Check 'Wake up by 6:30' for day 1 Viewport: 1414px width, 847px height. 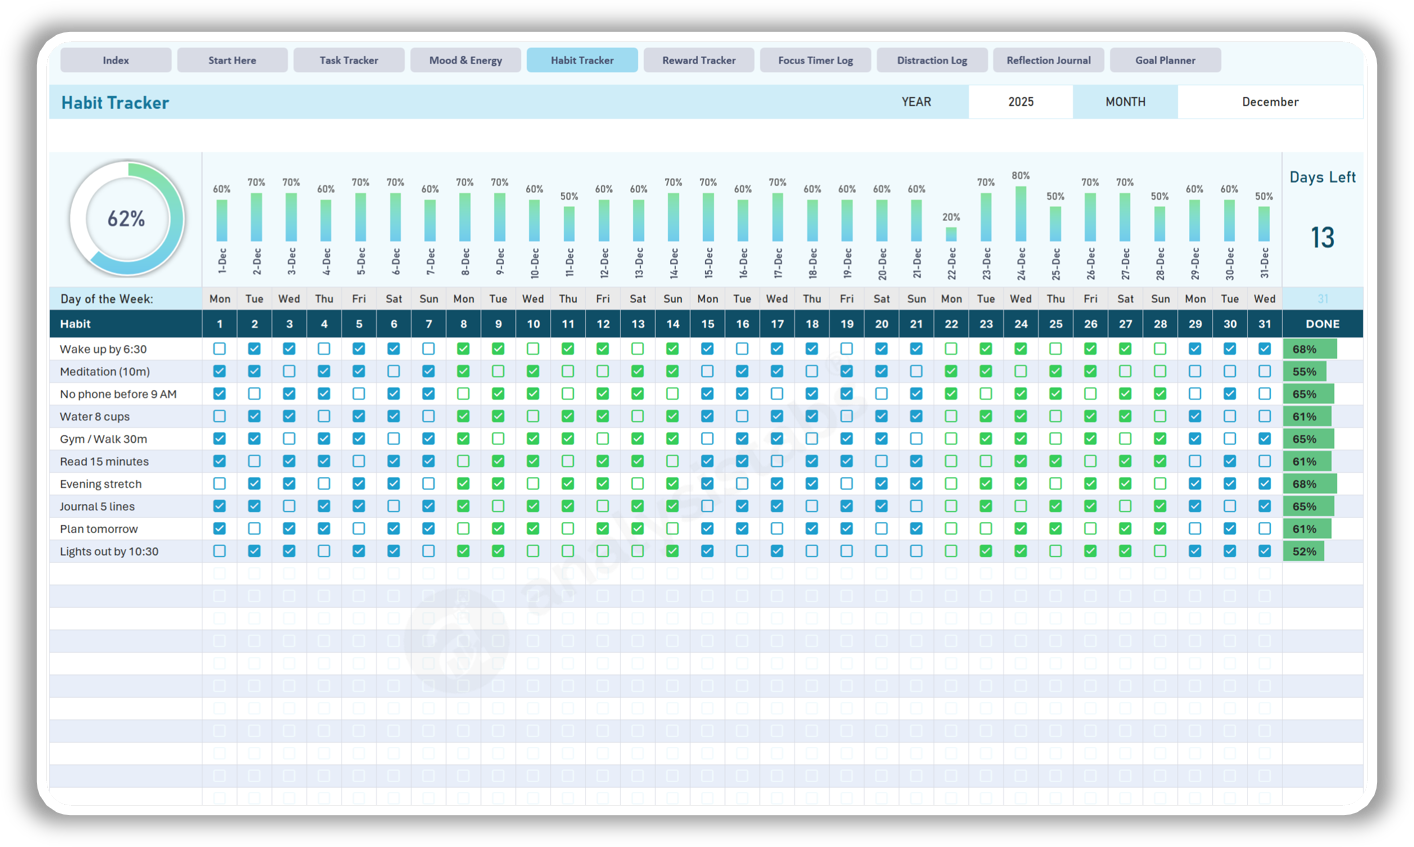(x=219, y=348)
